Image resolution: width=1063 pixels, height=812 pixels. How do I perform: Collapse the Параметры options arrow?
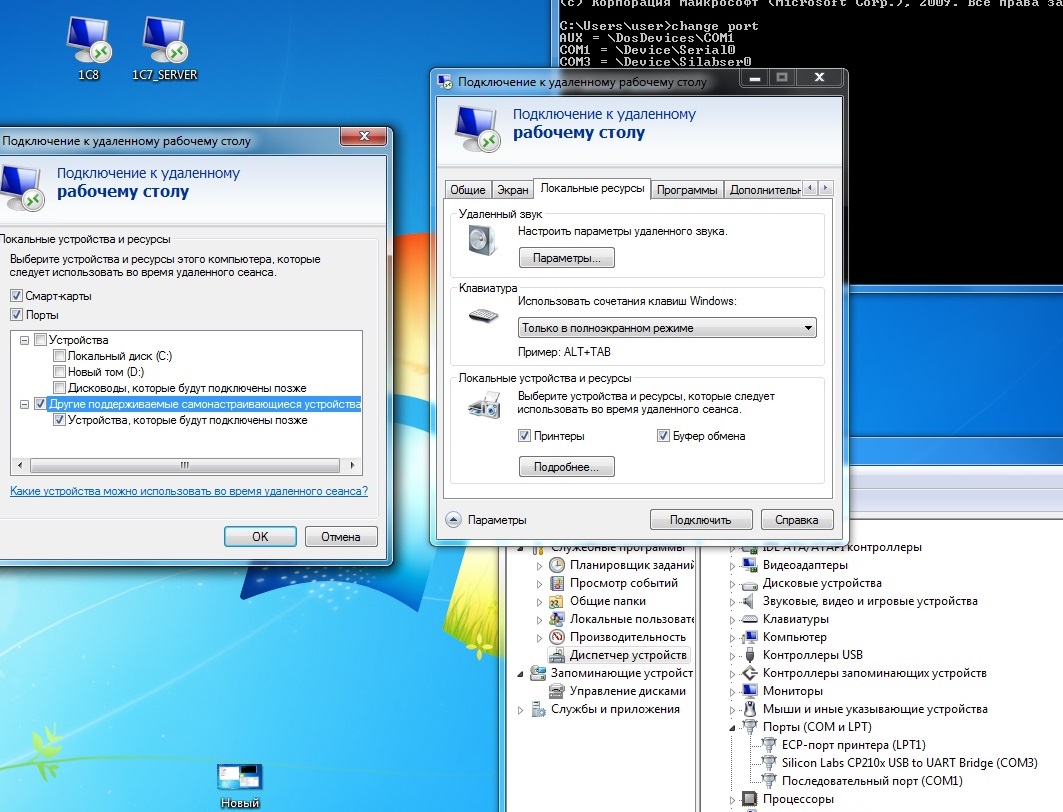click(x=453, y=520)
